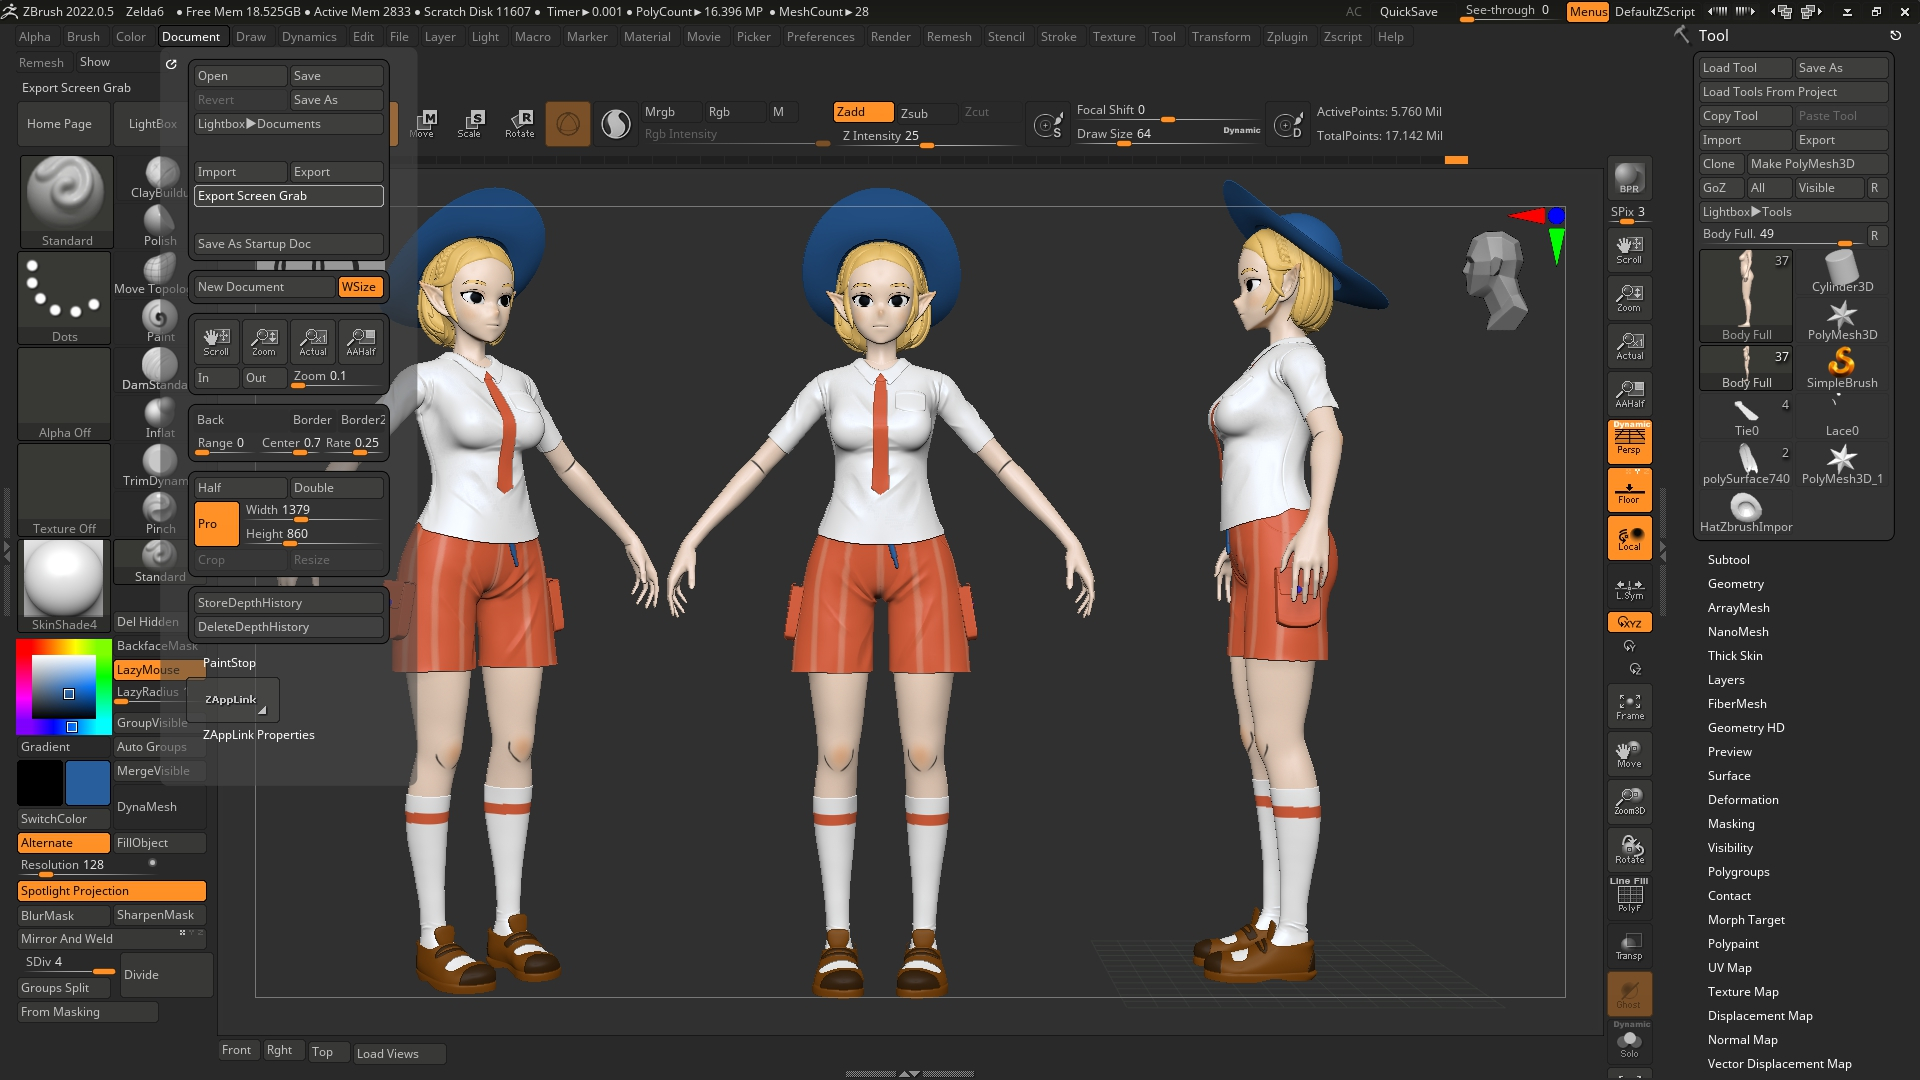Click the document Width value field
Screen dimensions: 1920x1080
click(x=313, y=511)
